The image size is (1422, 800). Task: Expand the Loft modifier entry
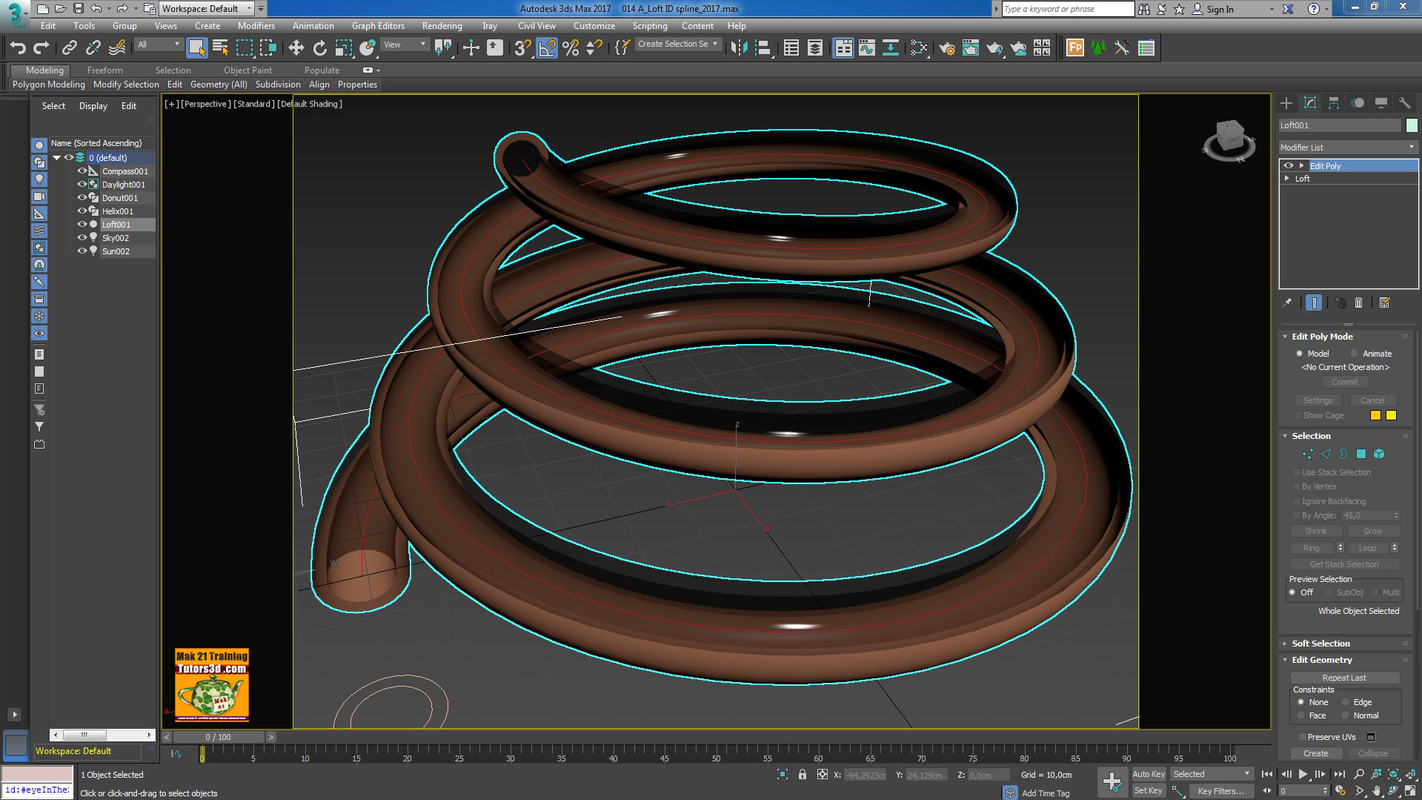[x=1286, y=178]
